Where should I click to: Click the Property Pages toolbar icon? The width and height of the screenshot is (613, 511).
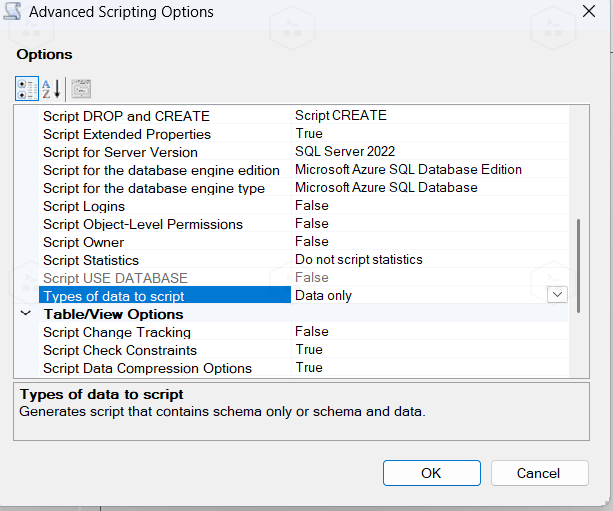point(81,88)
